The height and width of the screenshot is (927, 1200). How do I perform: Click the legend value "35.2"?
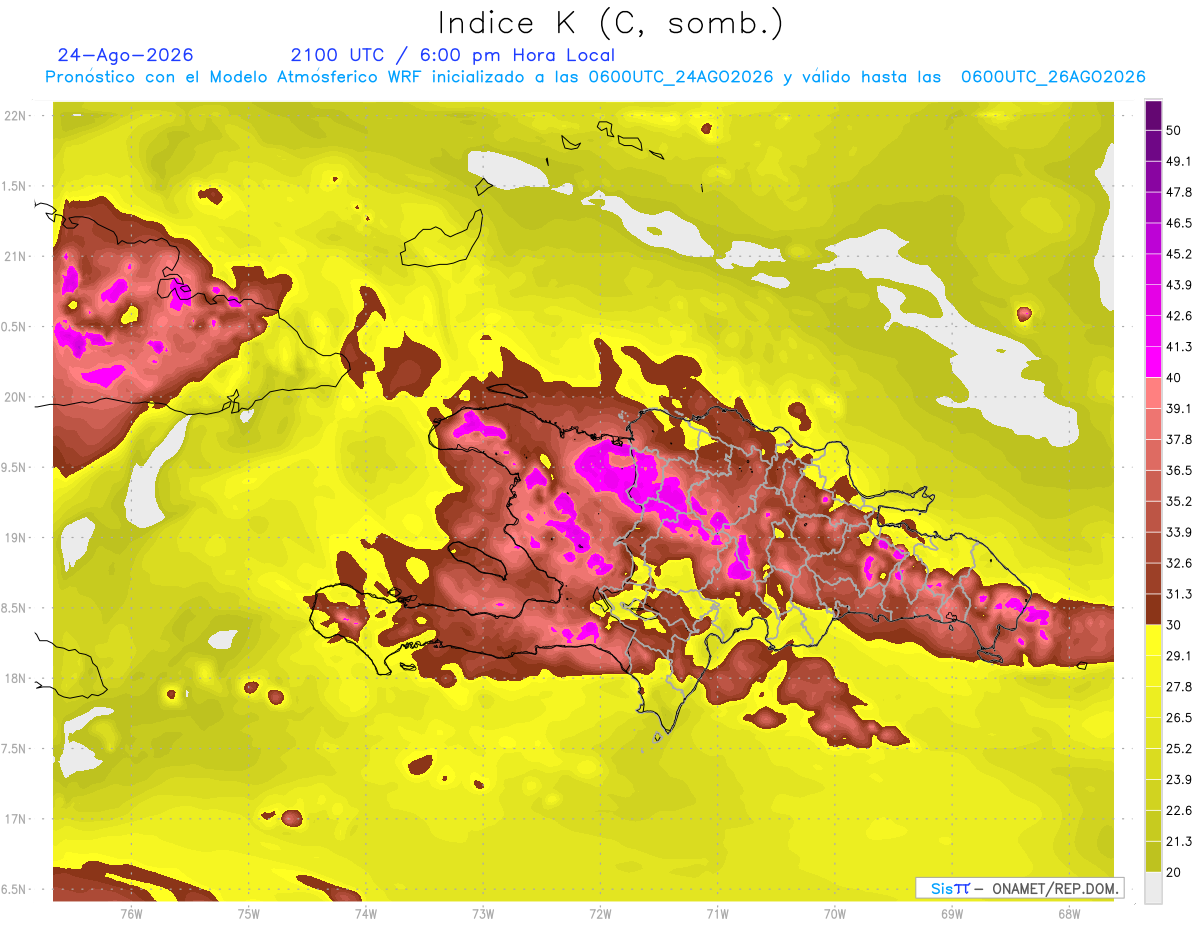pos(1178,501)
